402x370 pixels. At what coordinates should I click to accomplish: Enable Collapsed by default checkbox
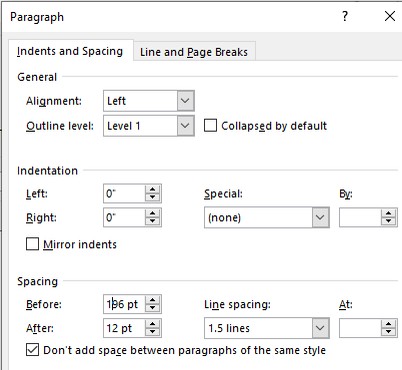210,126
